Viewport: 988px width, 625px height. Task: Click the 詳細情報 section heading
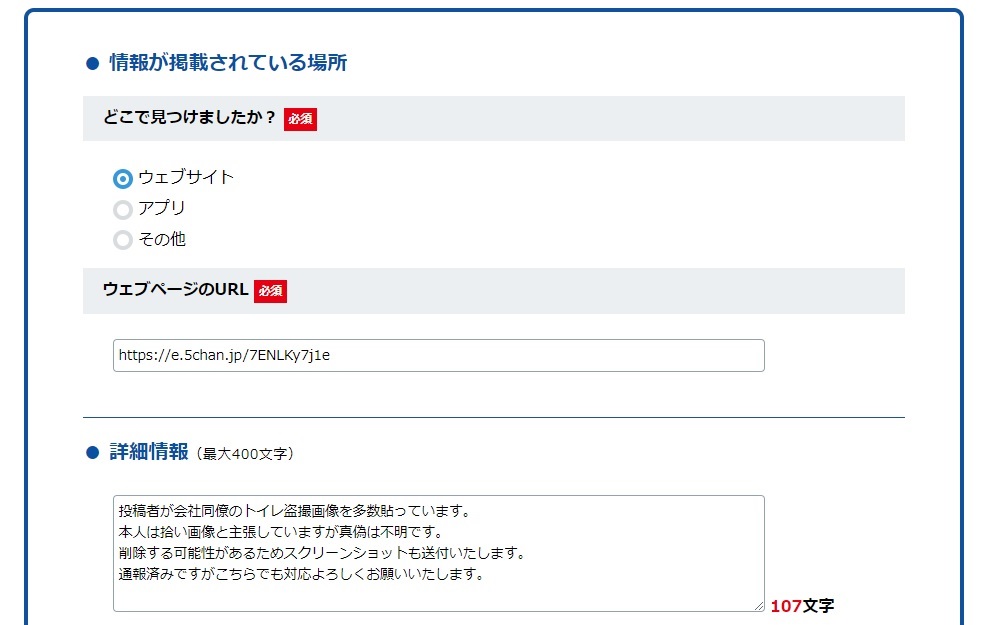pos(149,452)
